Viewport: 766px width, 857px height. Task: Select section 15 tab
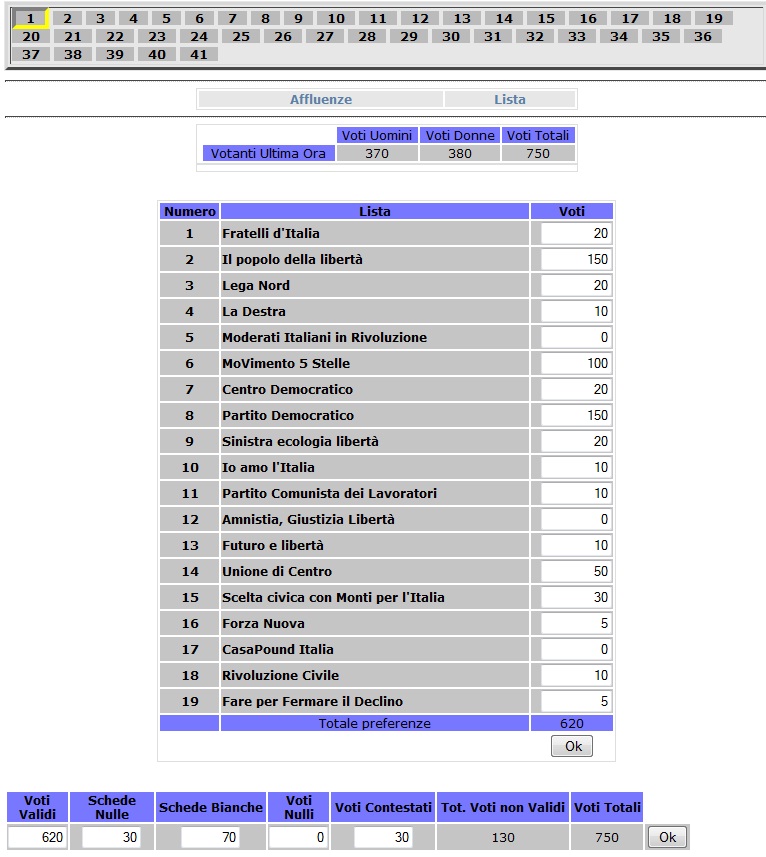pyautogui.click(x=546, y=19)
